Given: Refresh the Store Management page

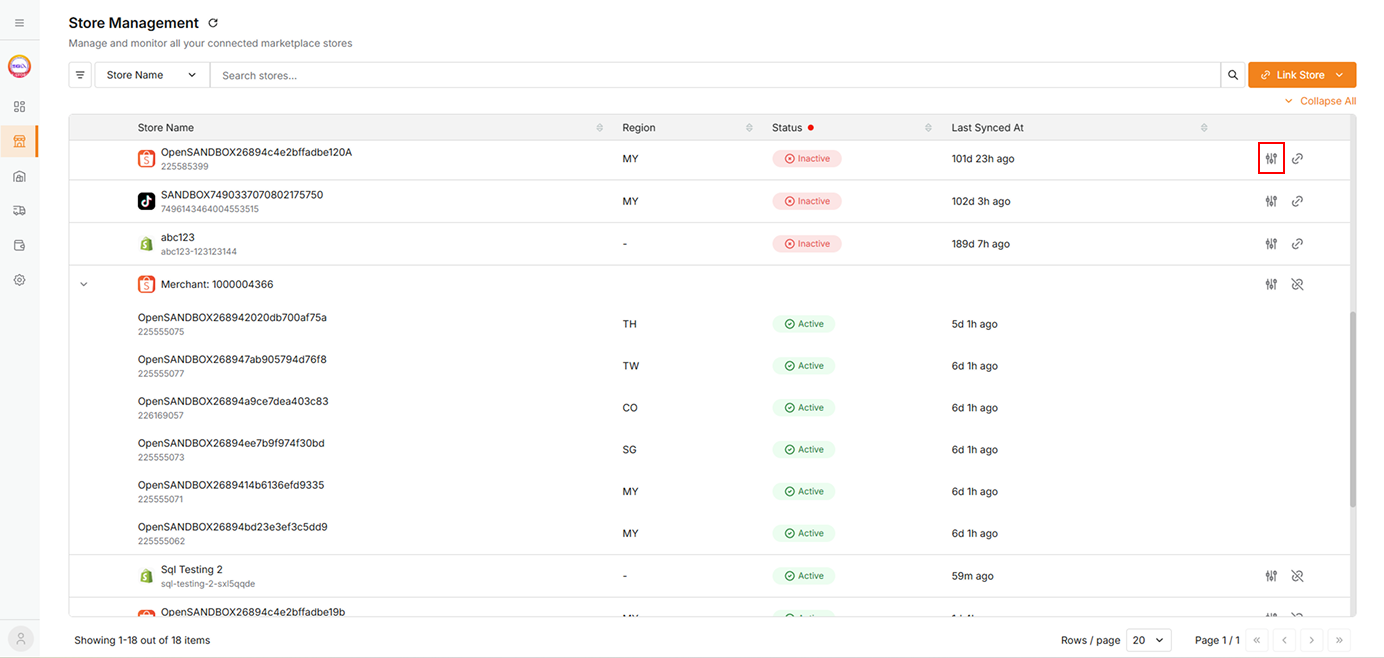Looking at the screenshot, I should tap(213, 23).
